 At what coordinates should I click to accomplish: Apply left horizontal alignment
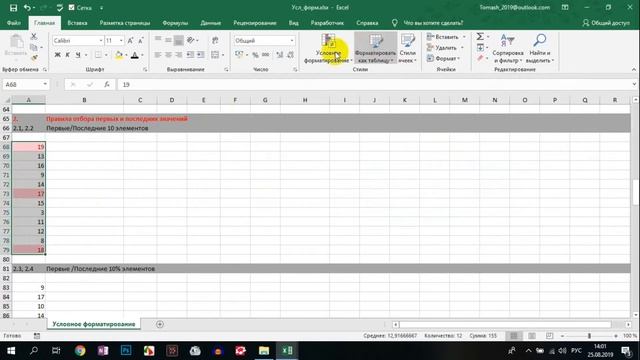pyautogui.click(x=158, y=55)
